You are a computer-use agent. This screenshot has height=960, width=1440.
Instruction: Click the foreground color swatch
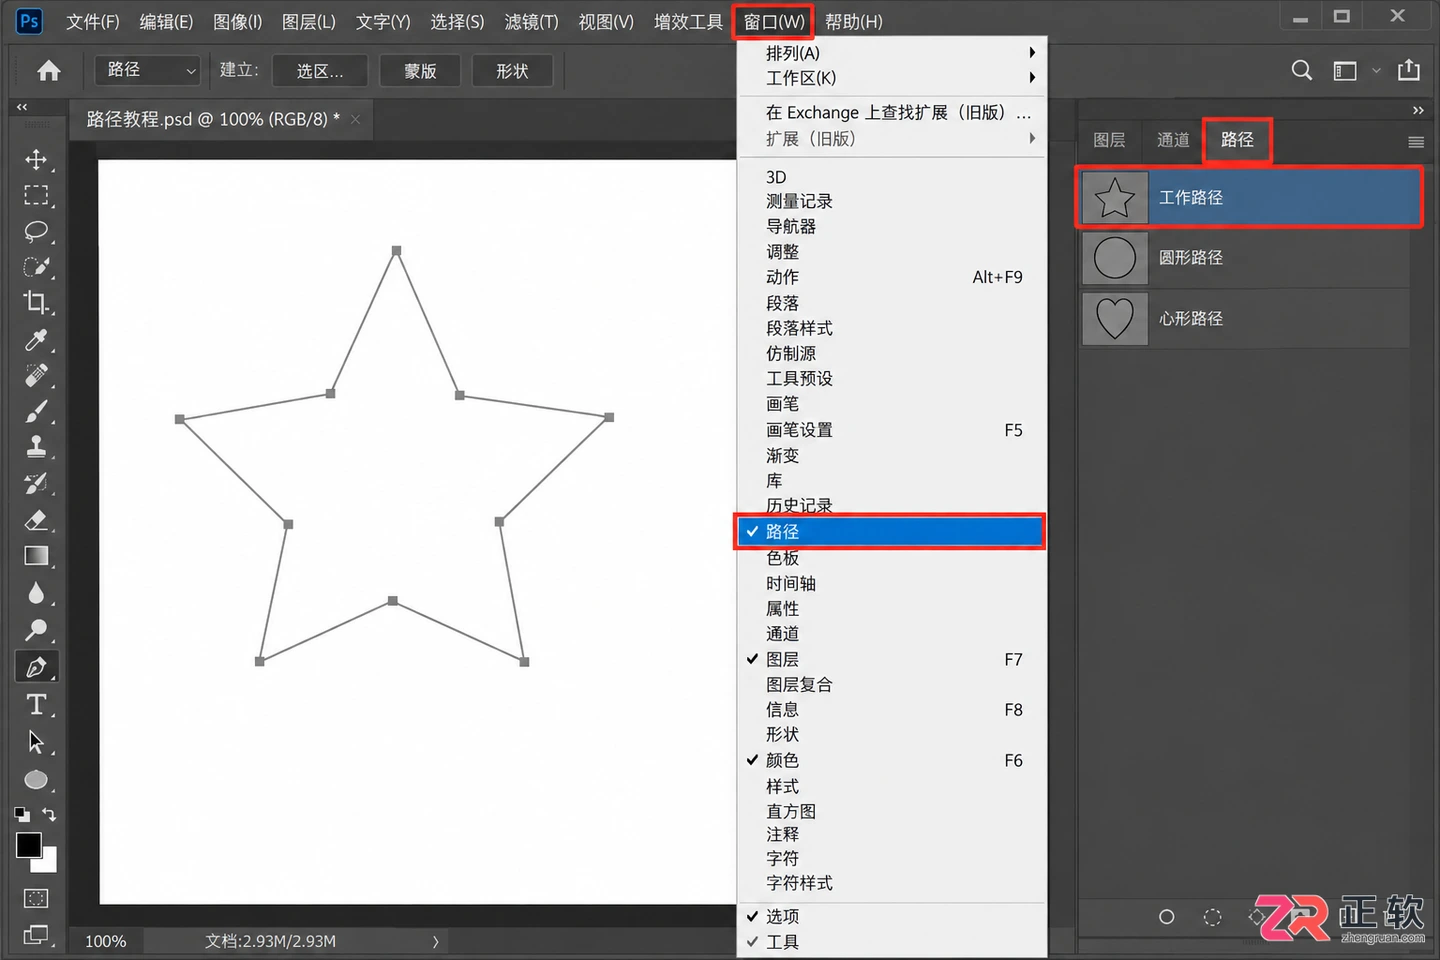click(x=29, y=845)
